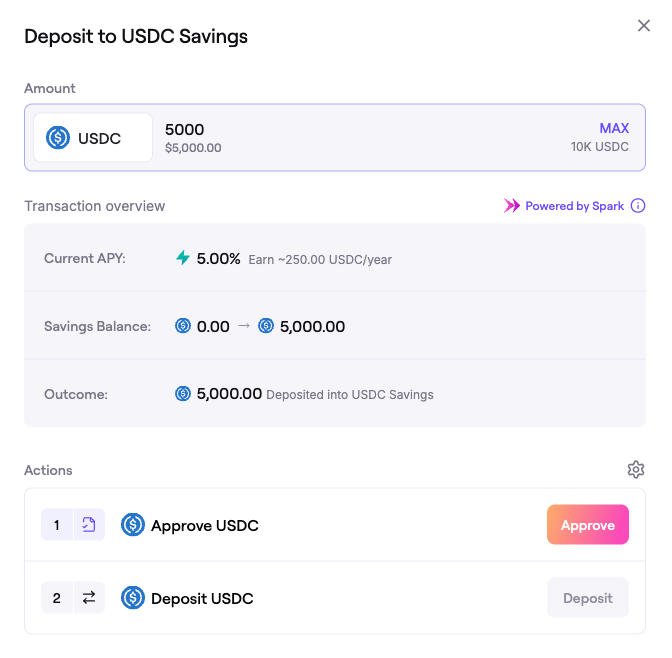The height and width of the screenshot is (658, 672).
Task: Click the step 2 number badge
Action: (57, 598)
